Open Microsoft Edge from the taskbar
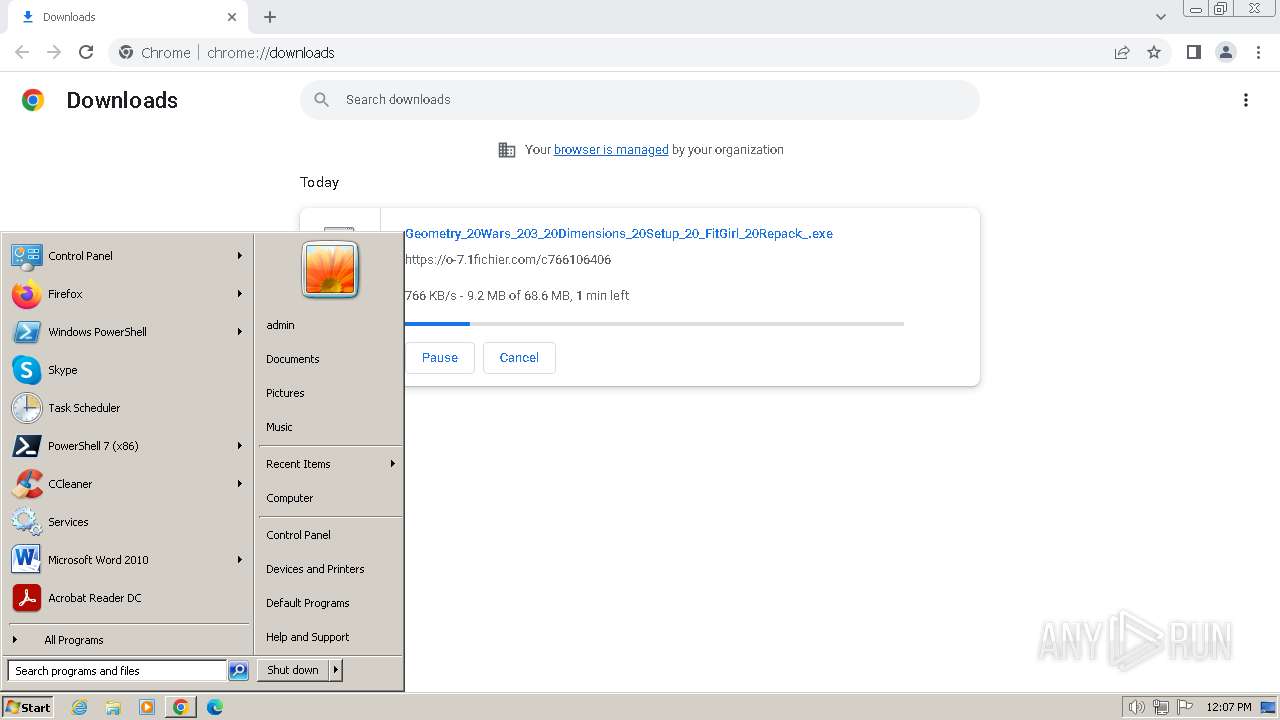 (x=214, y=707)
